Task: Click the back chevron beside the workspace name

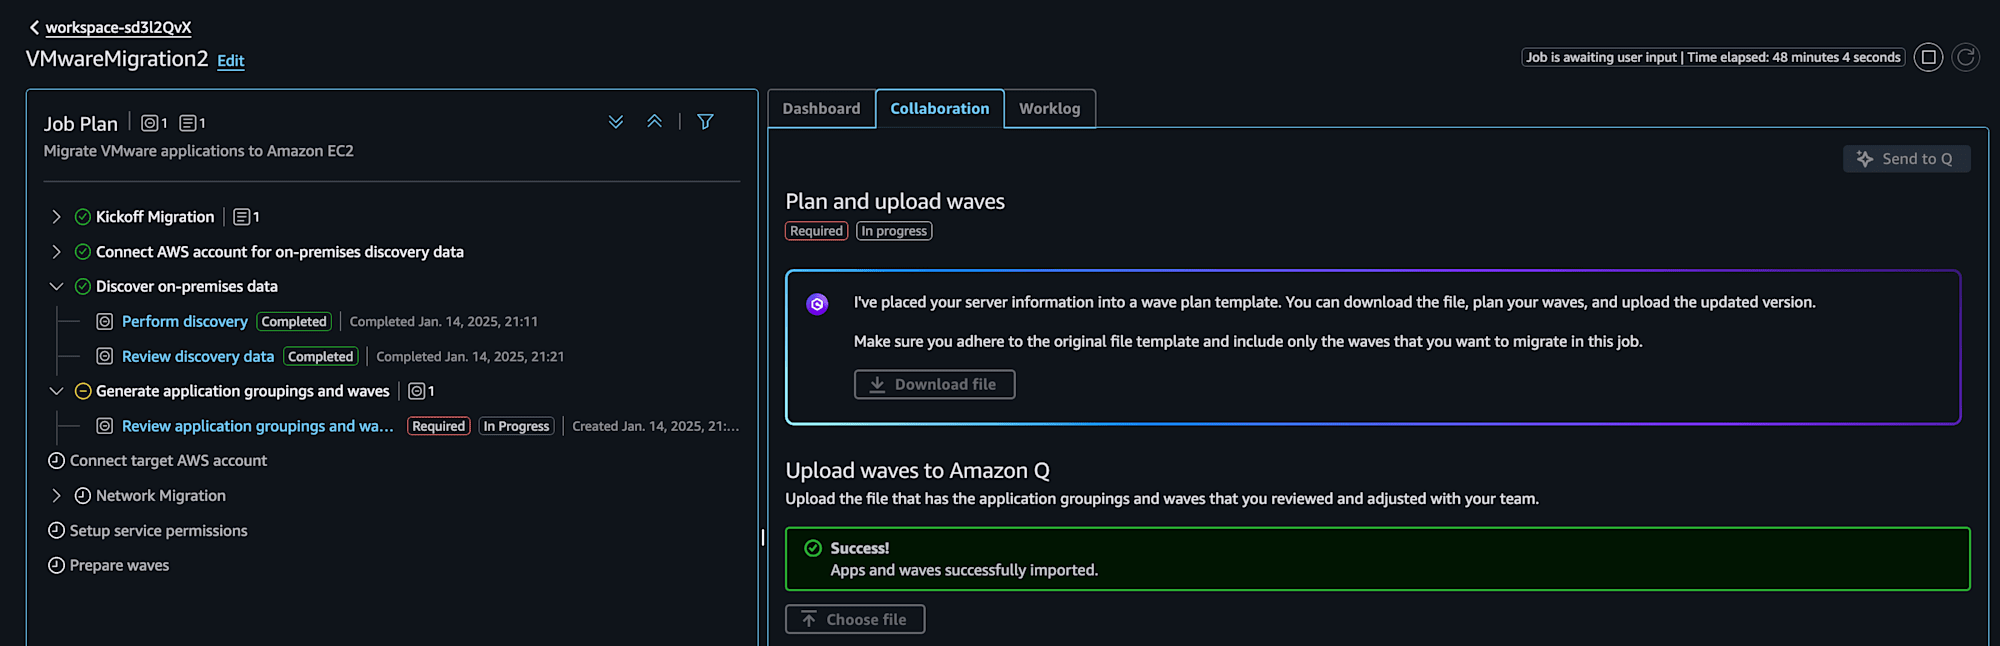Action: (34, 28)
